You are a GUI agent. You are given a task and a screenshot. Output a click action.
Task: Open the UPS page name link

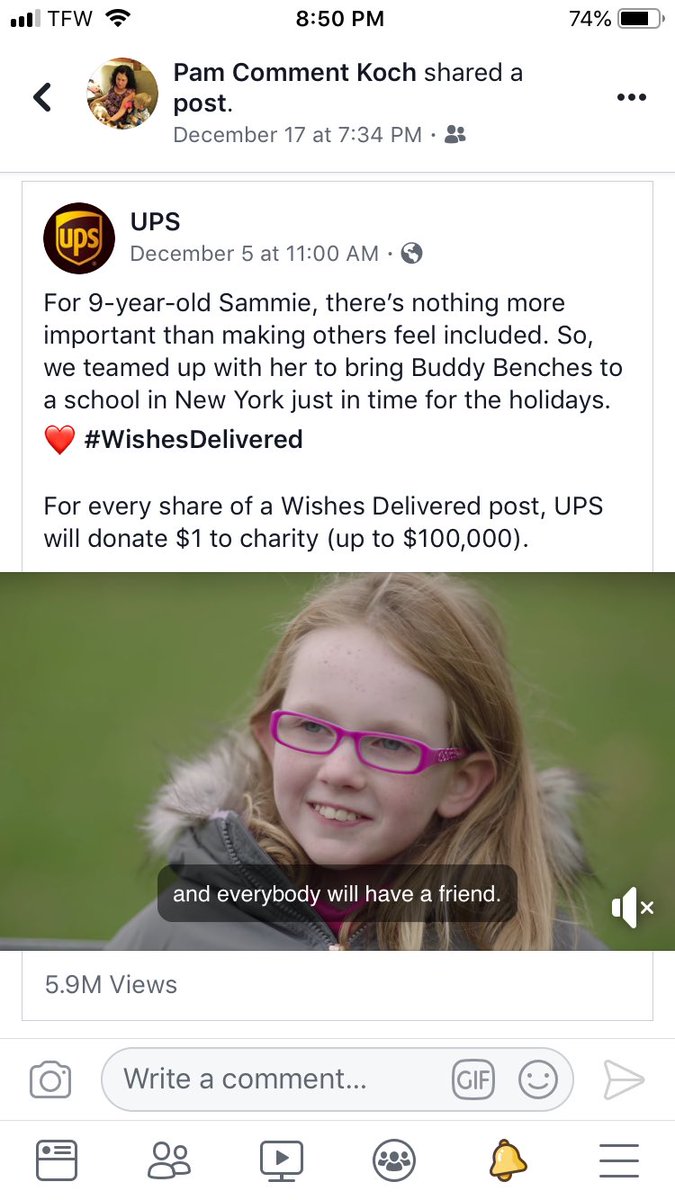tap(155, 221)
